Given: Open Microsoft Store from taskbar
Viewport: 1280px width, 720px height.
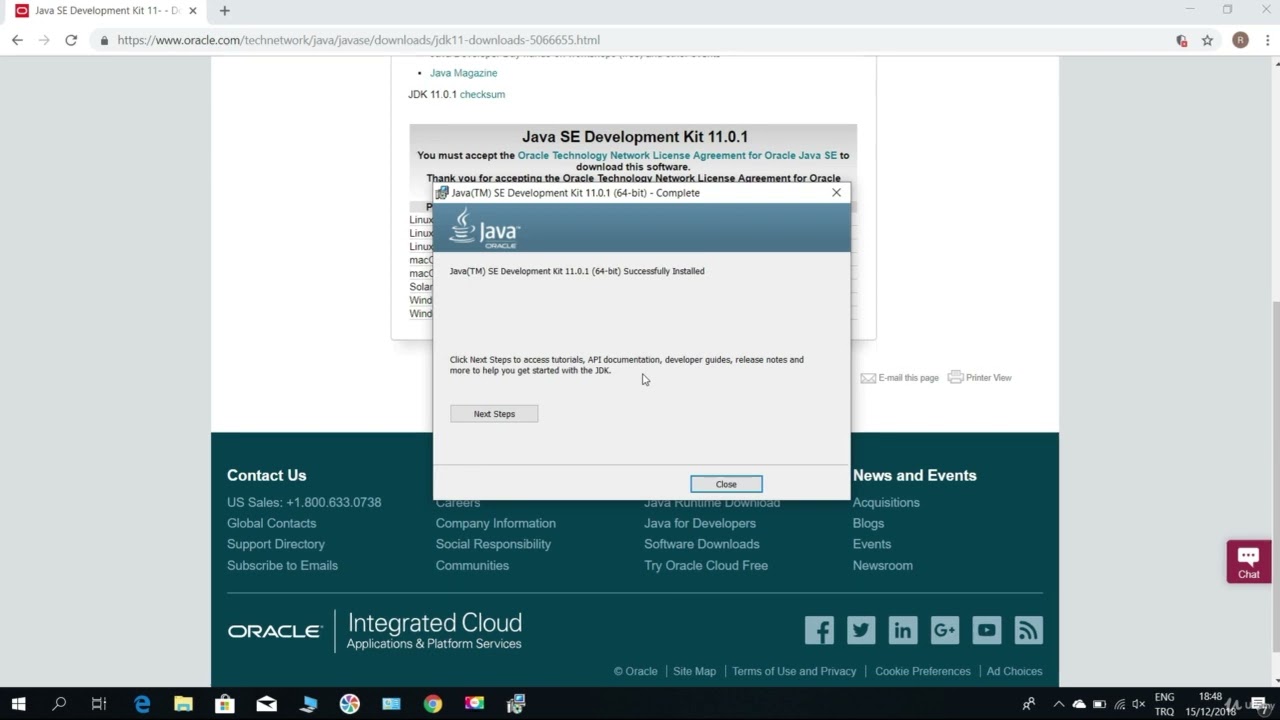Looking at the screenshot, I should pos(225,704).
